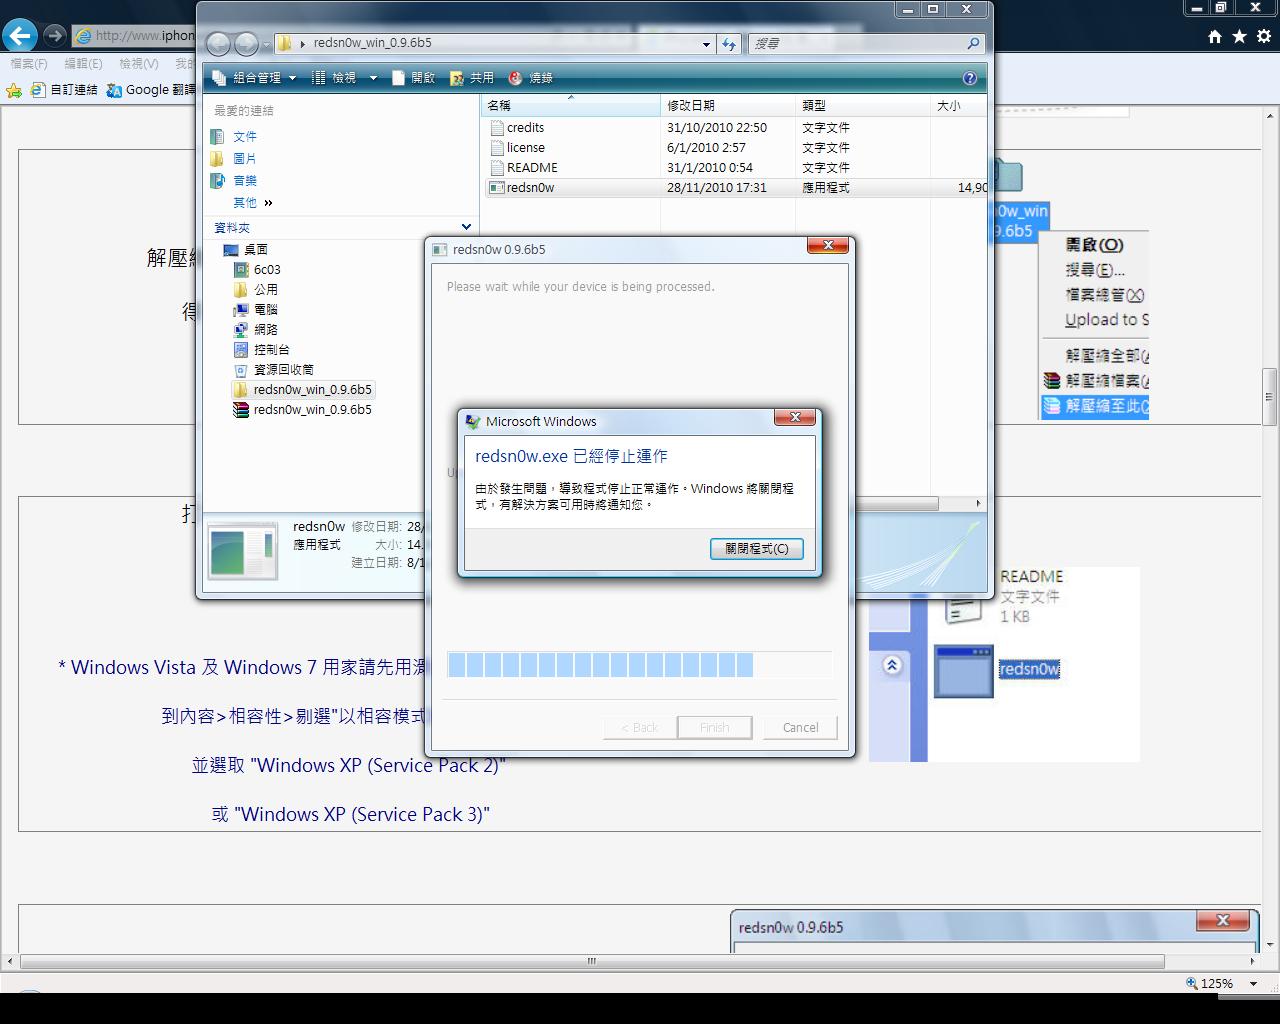Open the address path history dropdown
The width and height of the screenshot is (1280, 1024).
click(x=706, y=44)
